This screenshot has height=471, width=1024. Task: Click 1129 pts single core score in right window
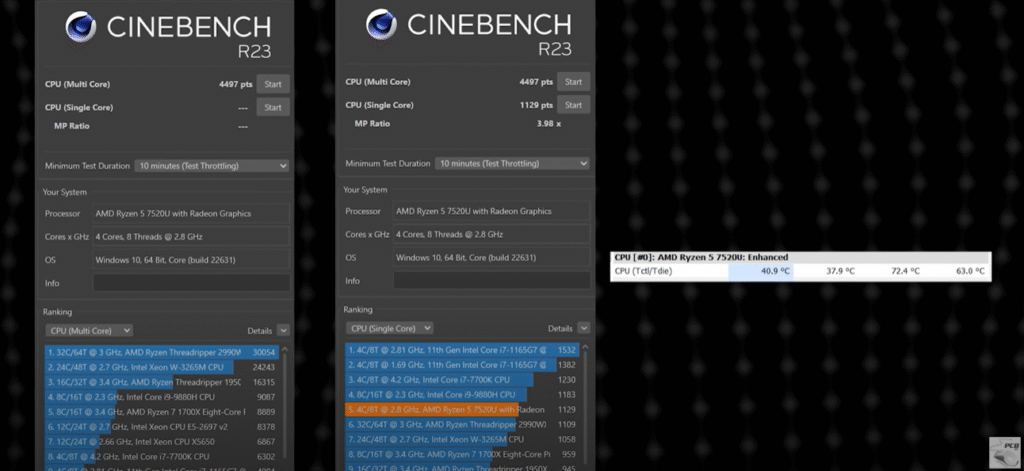pyautogui.click(x=536, y=105)
